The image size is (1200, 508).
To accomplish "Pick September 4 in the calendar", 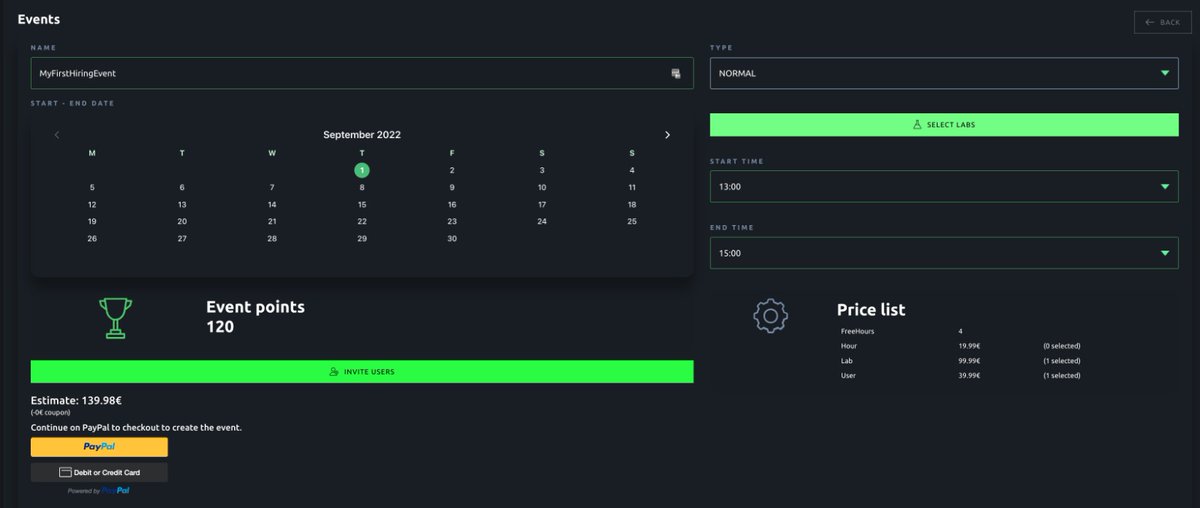I will pos(632,170).
